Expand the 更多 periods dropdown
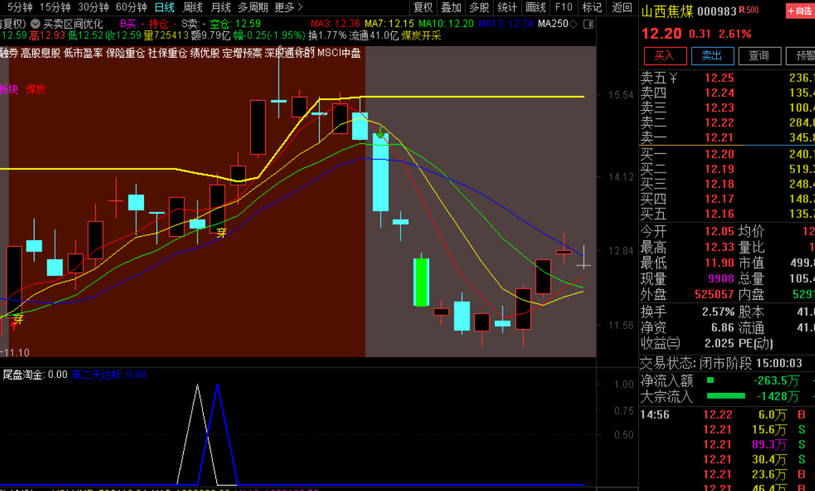Screen dimensions: 815x491 288,7
